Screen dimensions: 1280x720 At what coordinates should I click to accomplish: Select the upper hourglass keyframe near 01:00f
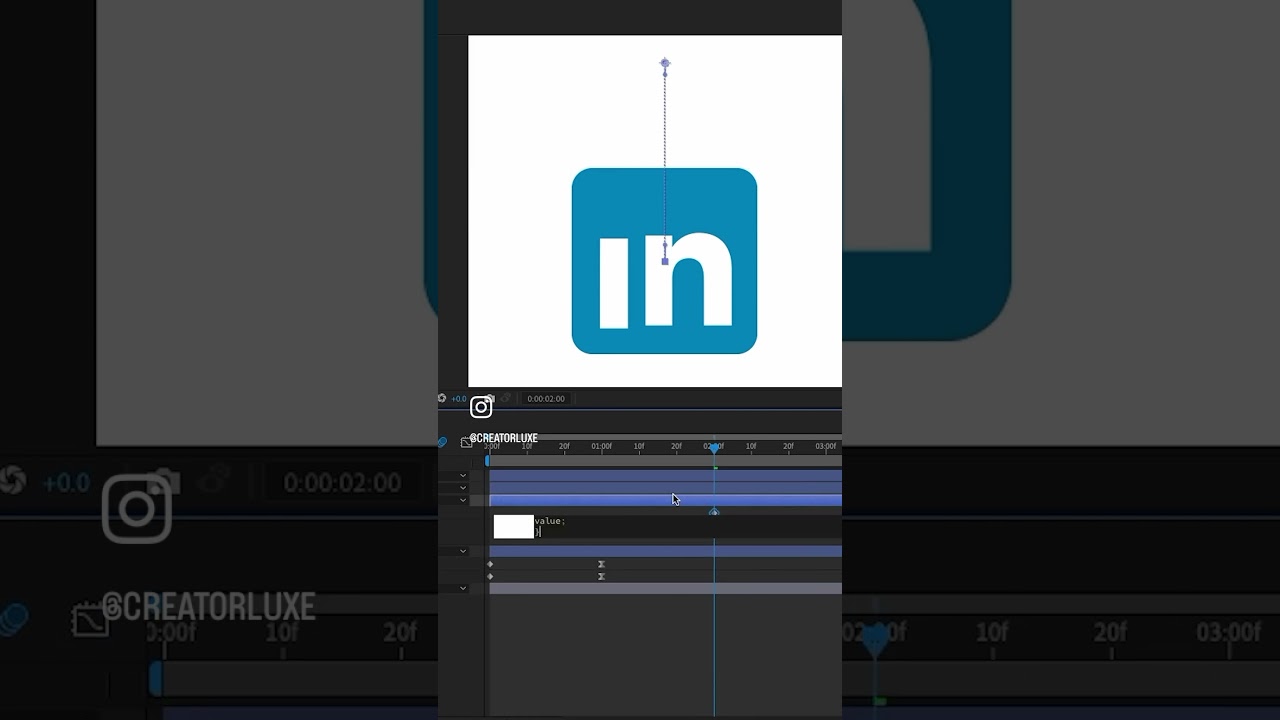[601, 564]
